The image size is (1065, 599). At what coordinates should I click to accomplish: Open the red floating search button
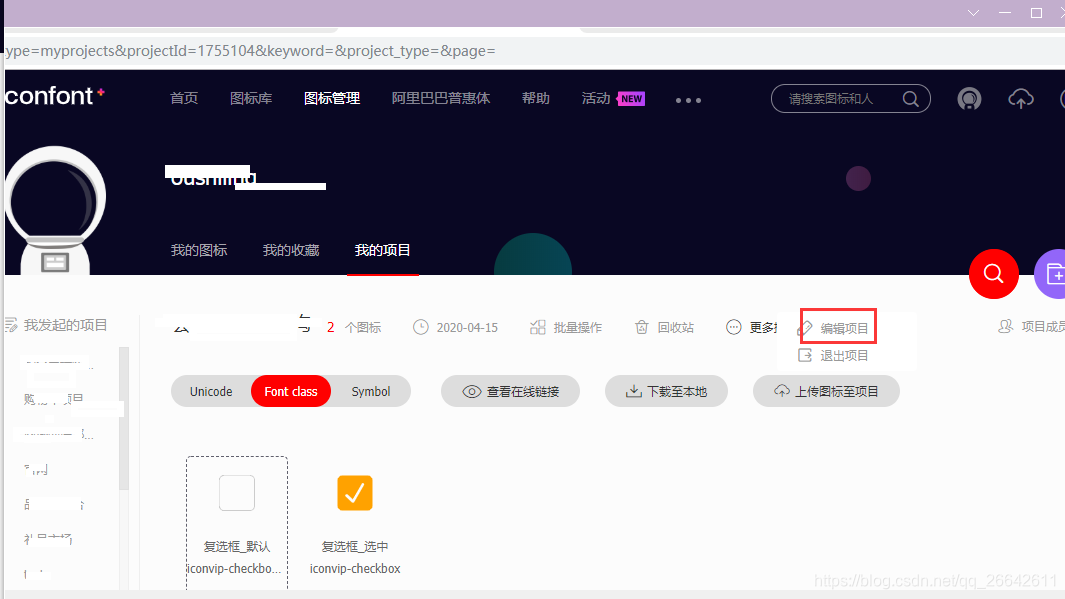tap(993, 273)
